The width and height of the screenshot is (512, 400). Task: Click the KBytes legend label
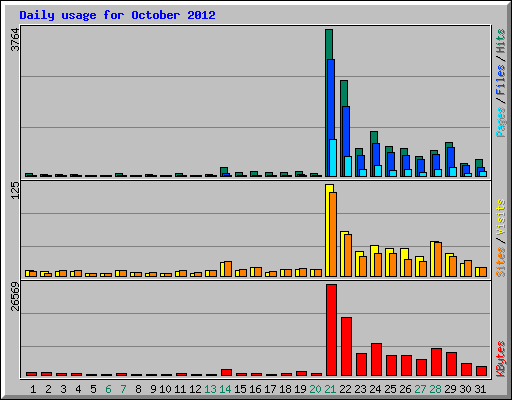pos(501,359)
